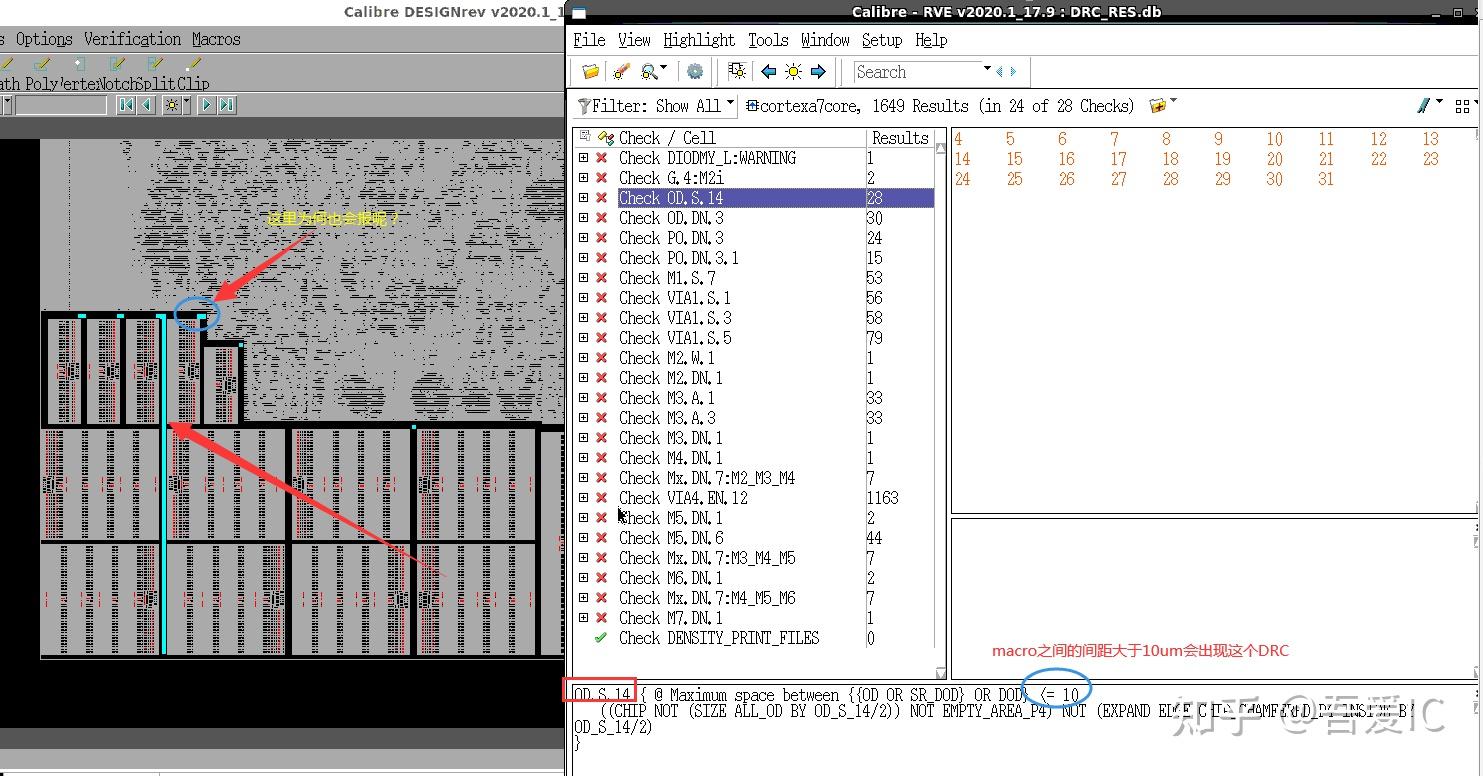The width and height of the screenshot is (1483, 776).
Task: Click the gear options icon in RVE toolbar
Action: point(695,71)
